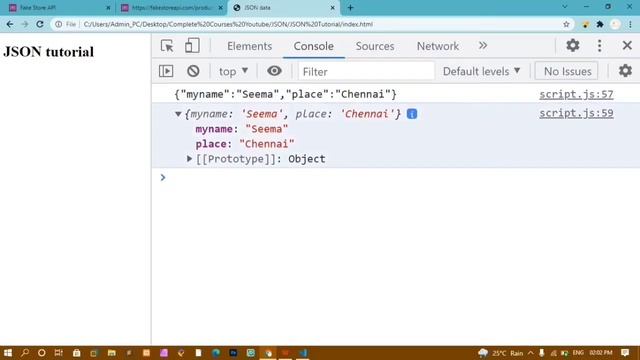Viewport: 640px width, 360px height.
Task: Select the myname: "Seema" property row
Action: [x=242, y=129]
